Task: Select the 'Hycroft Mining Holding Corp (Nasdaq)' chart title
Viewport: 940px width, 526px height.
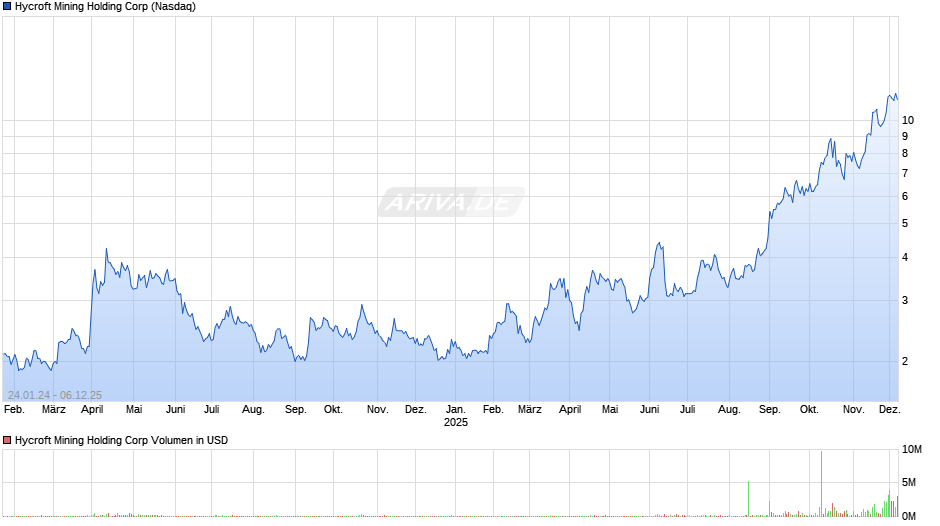Action: [x=106, y=7]
